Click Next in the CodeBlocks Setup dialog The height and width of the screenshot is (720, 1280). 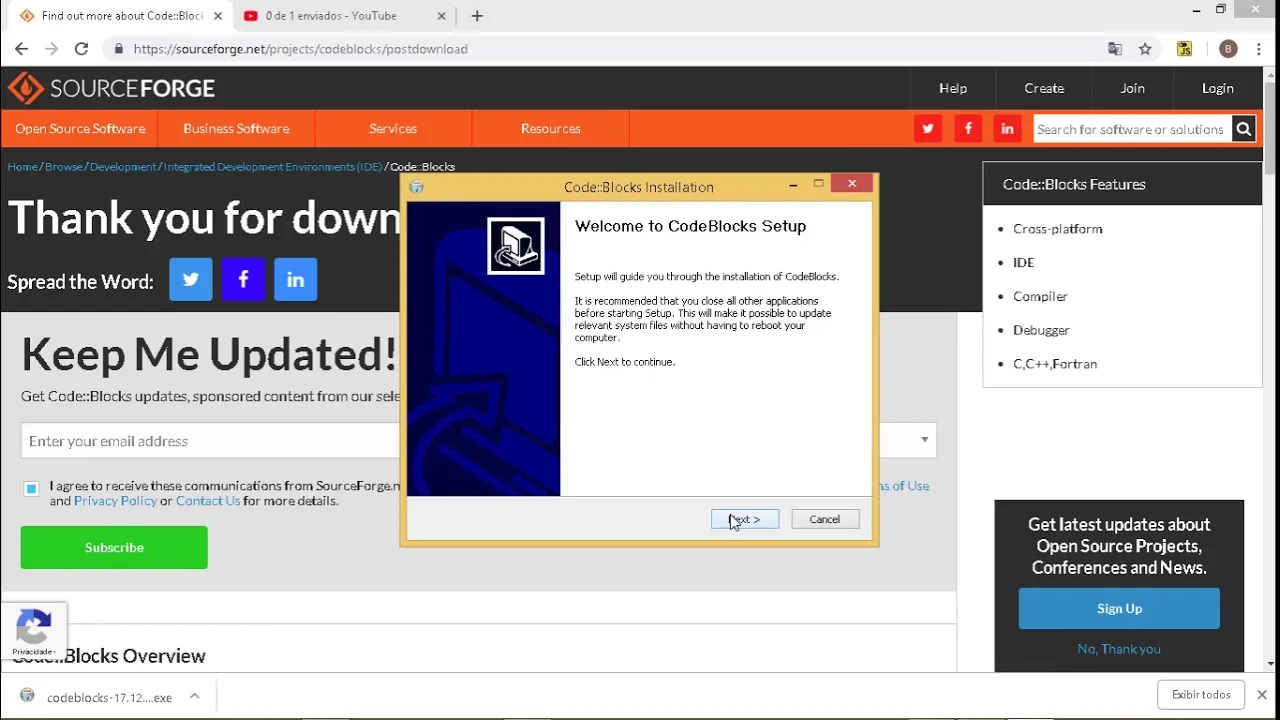745,519
